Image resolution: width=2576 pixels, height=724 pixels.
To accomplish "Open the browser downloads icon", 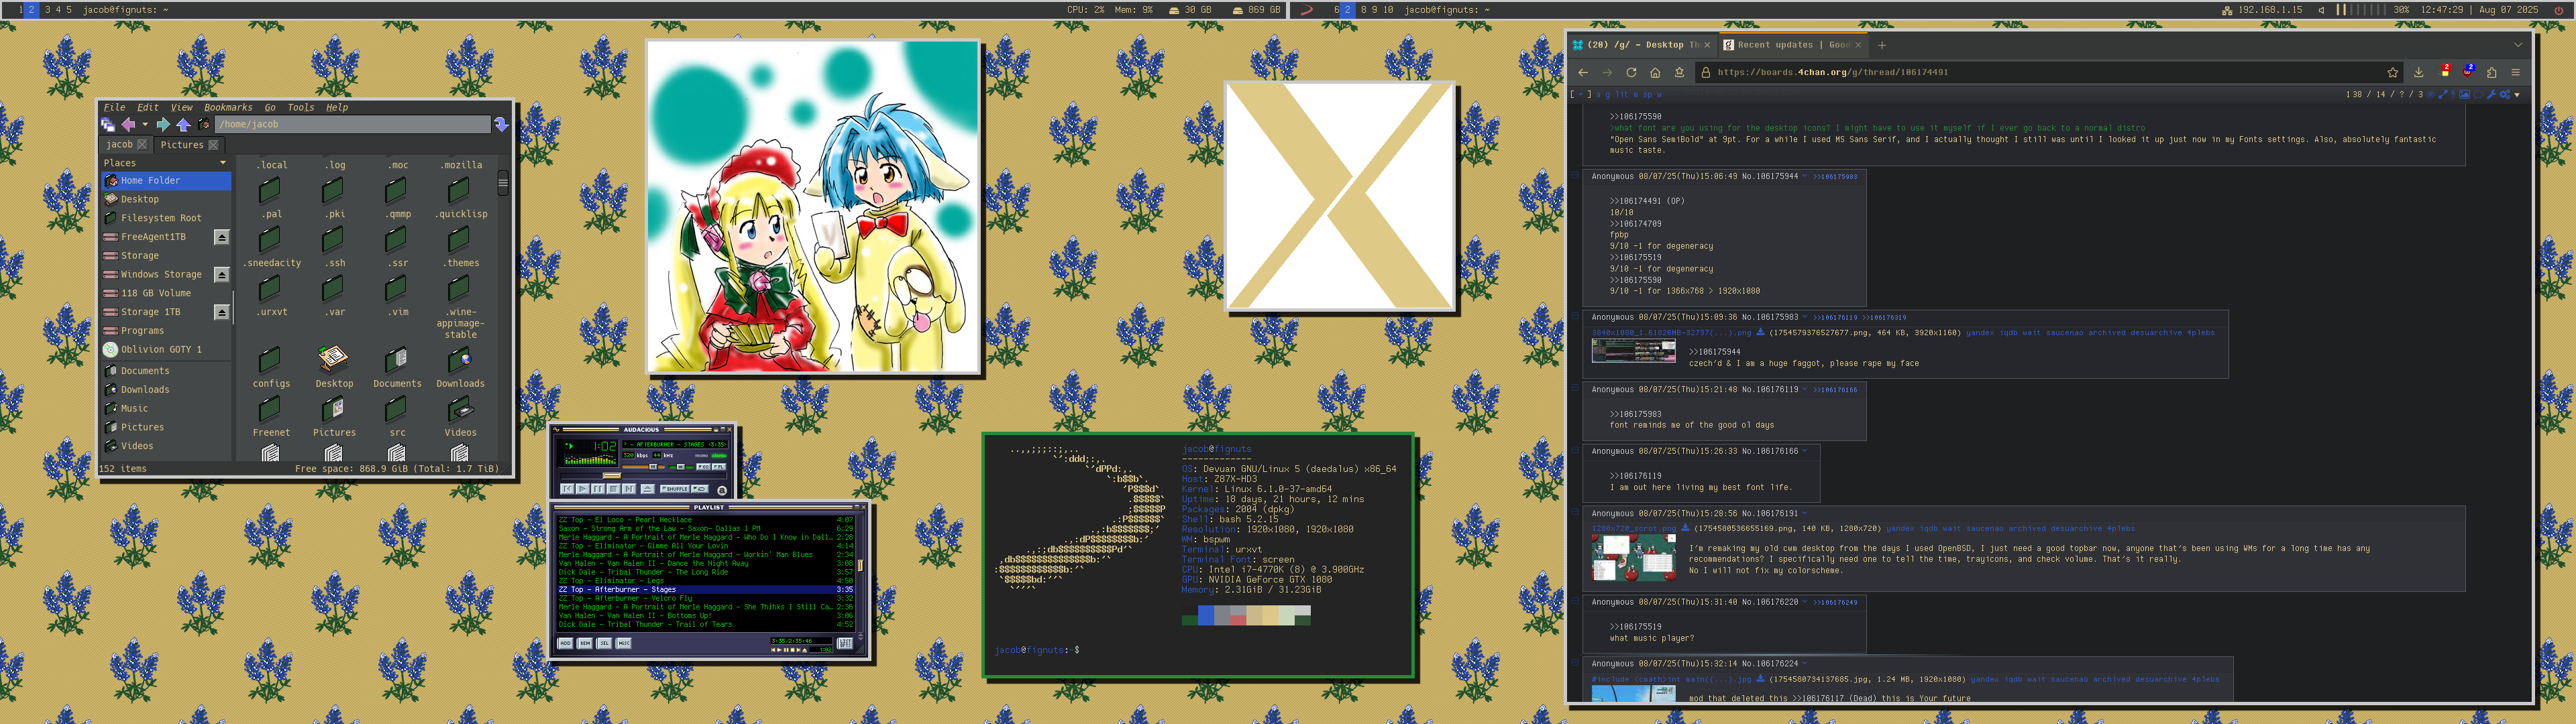I will point(2419,72).
